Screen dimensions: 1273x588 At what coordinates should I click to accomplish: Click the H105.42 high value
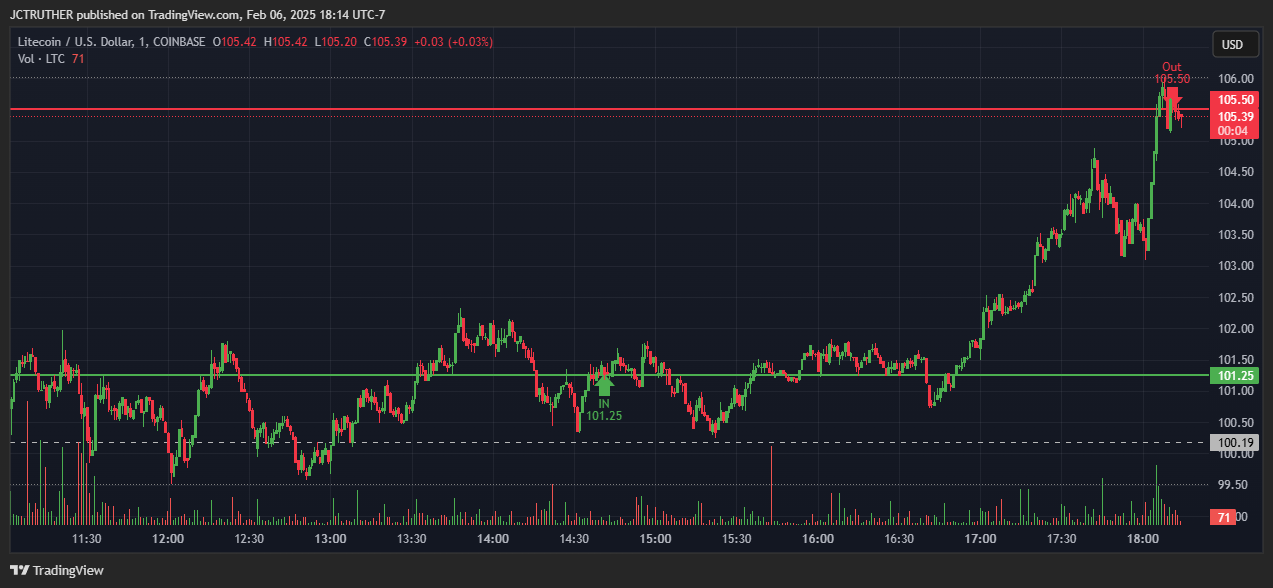click(x=285, y=42)
